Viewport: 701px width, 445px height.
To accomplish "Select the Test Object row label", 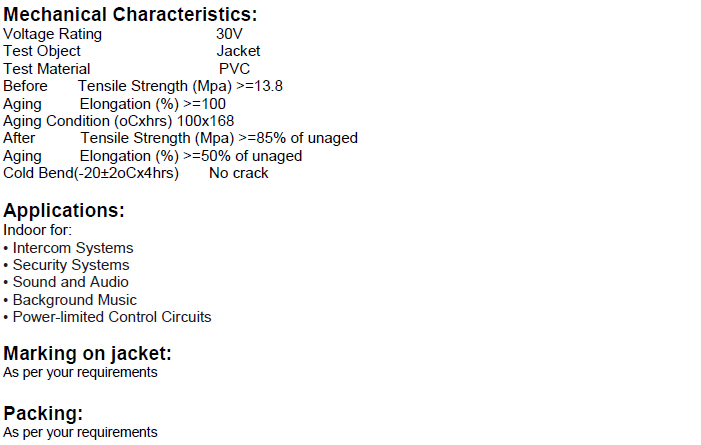I will 42,51.
